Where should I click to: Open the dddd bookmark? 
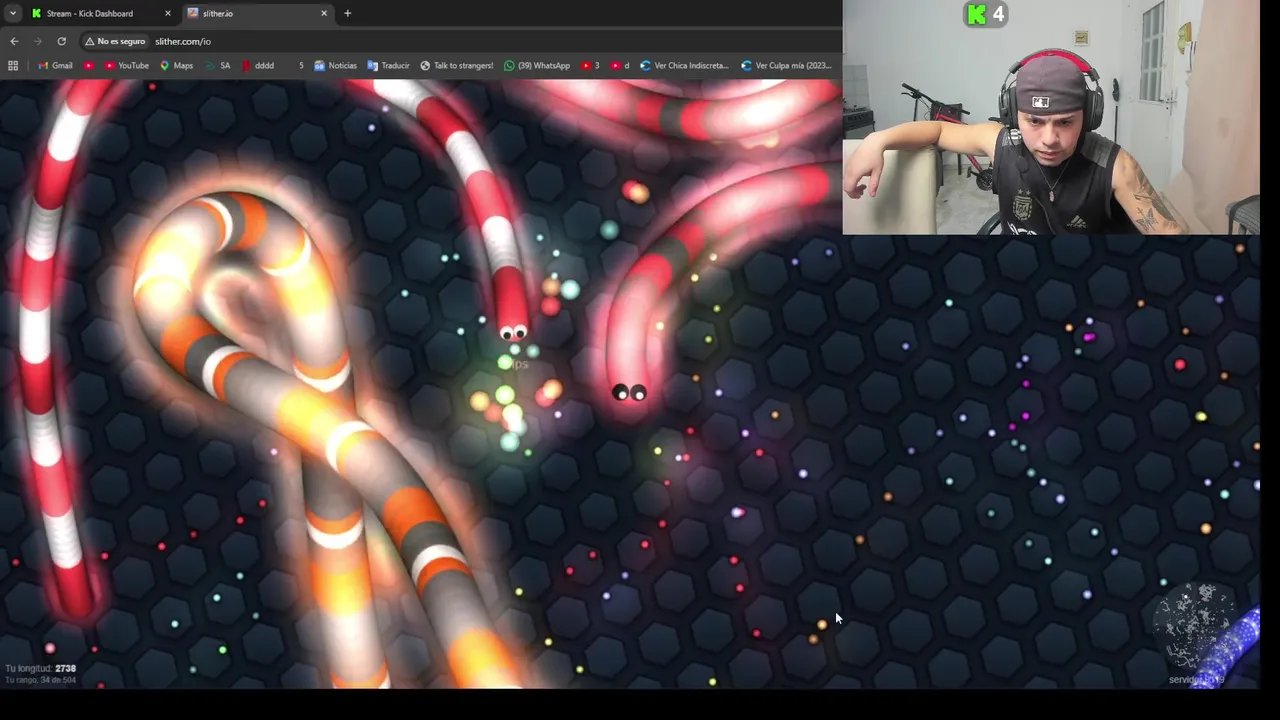pos(258,65)
